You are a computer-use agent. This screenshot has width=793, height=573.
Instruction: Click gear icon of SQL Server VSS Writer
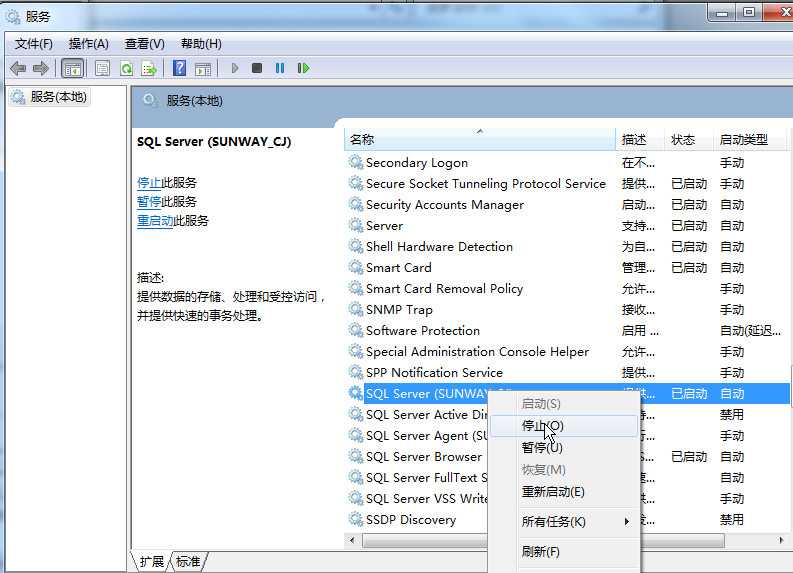tap(356, 498)
